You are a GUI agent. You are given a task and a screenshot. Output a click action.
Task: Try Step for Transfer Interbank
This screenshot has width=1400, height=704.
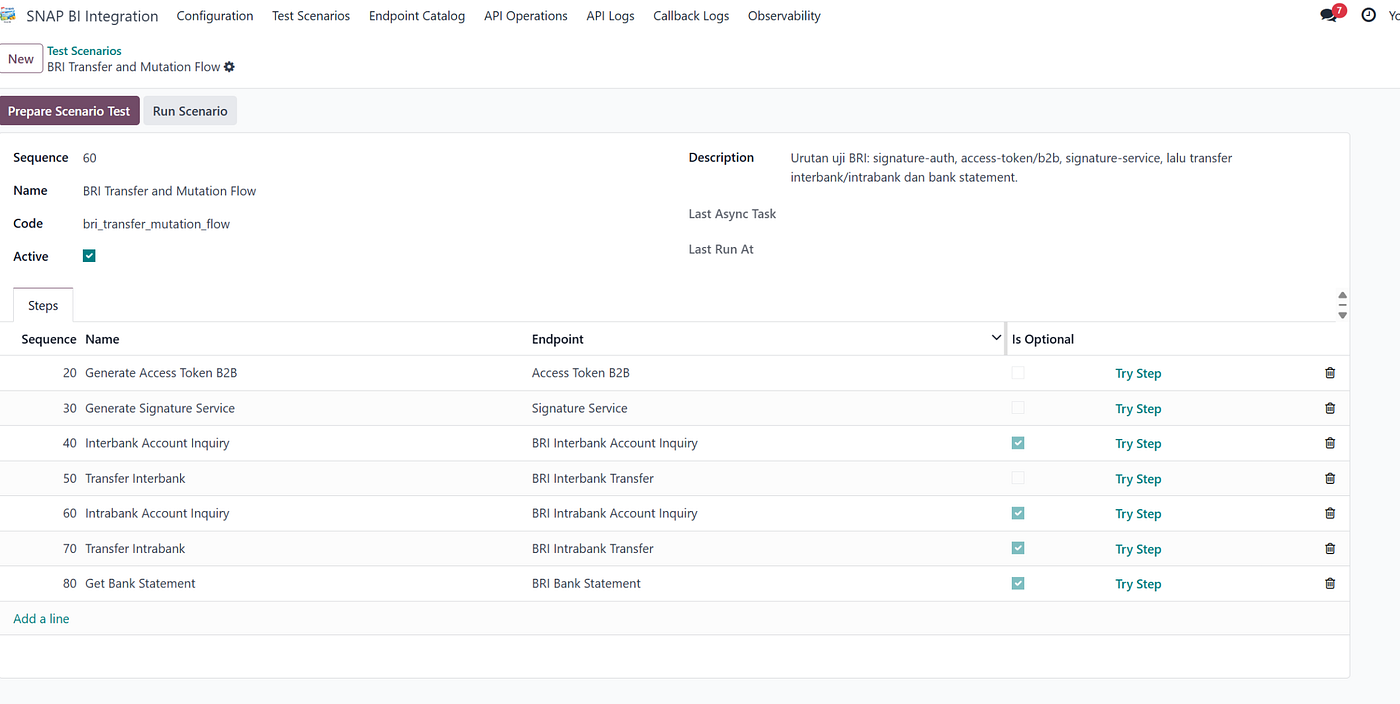(1138, 478)
